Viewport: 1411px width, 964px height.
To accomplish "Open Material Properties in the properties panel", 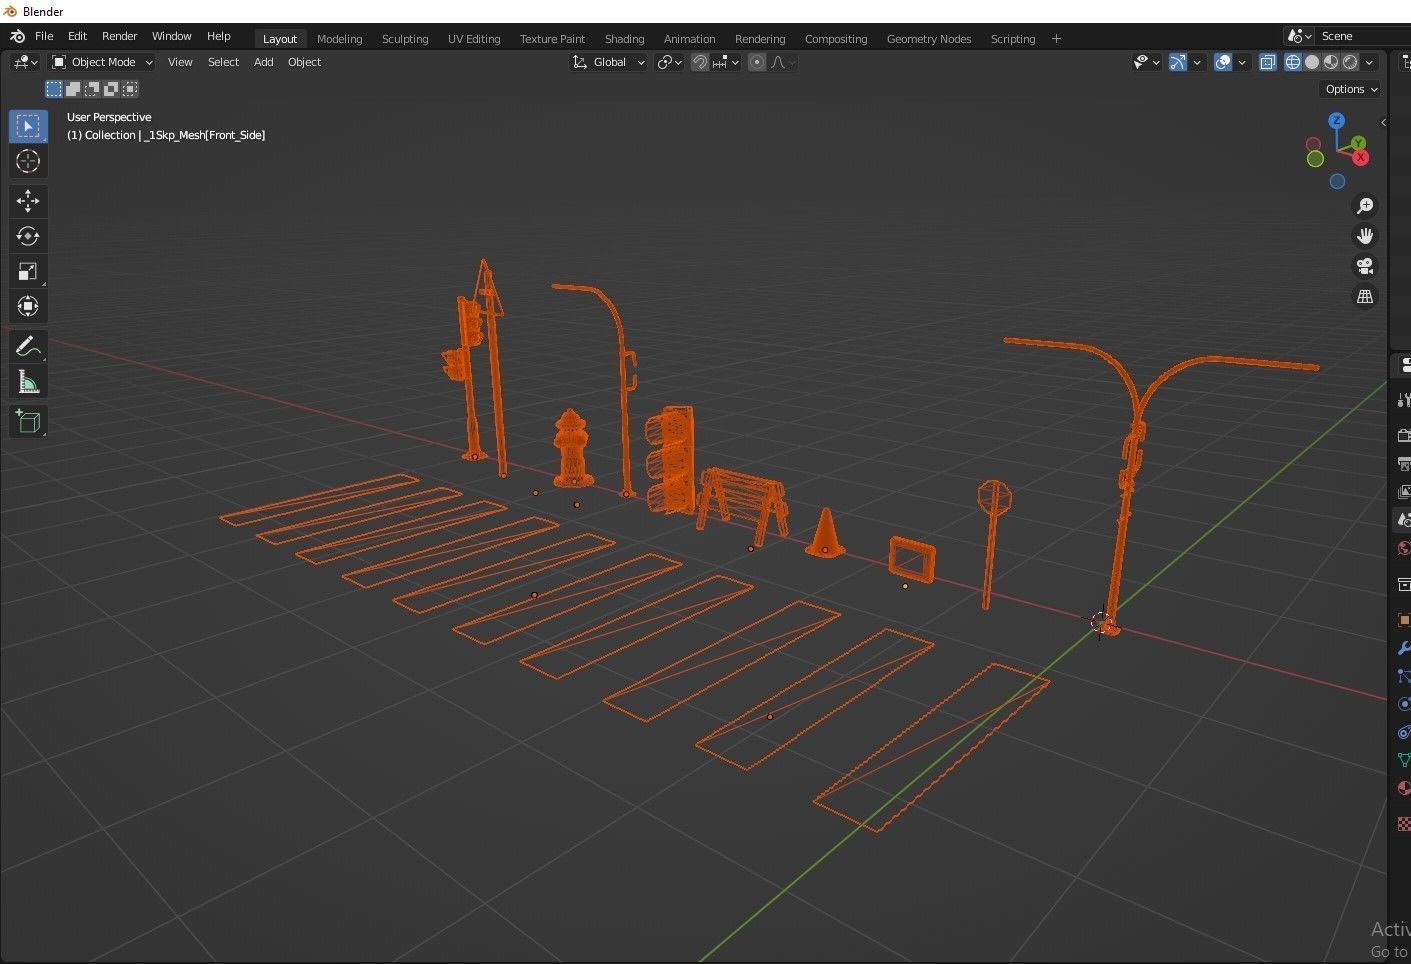I will (1403, 789).
